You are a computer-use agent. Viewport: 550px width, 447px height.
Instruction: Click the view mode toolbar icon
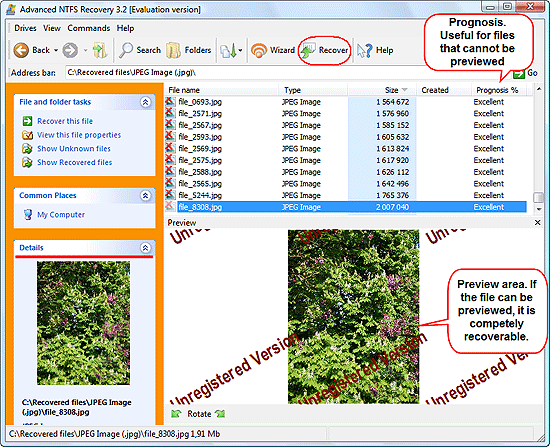click(x=228, y=51)
